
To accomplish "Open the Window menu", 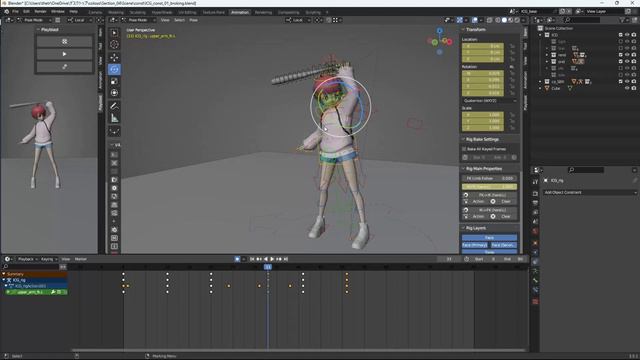I will pos(58,11).
